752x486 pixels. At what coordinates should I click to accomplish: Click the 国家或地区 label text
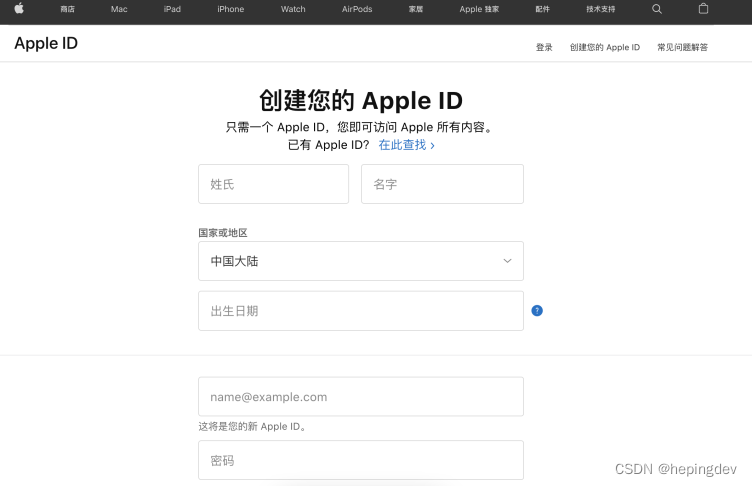pos(223,233)
